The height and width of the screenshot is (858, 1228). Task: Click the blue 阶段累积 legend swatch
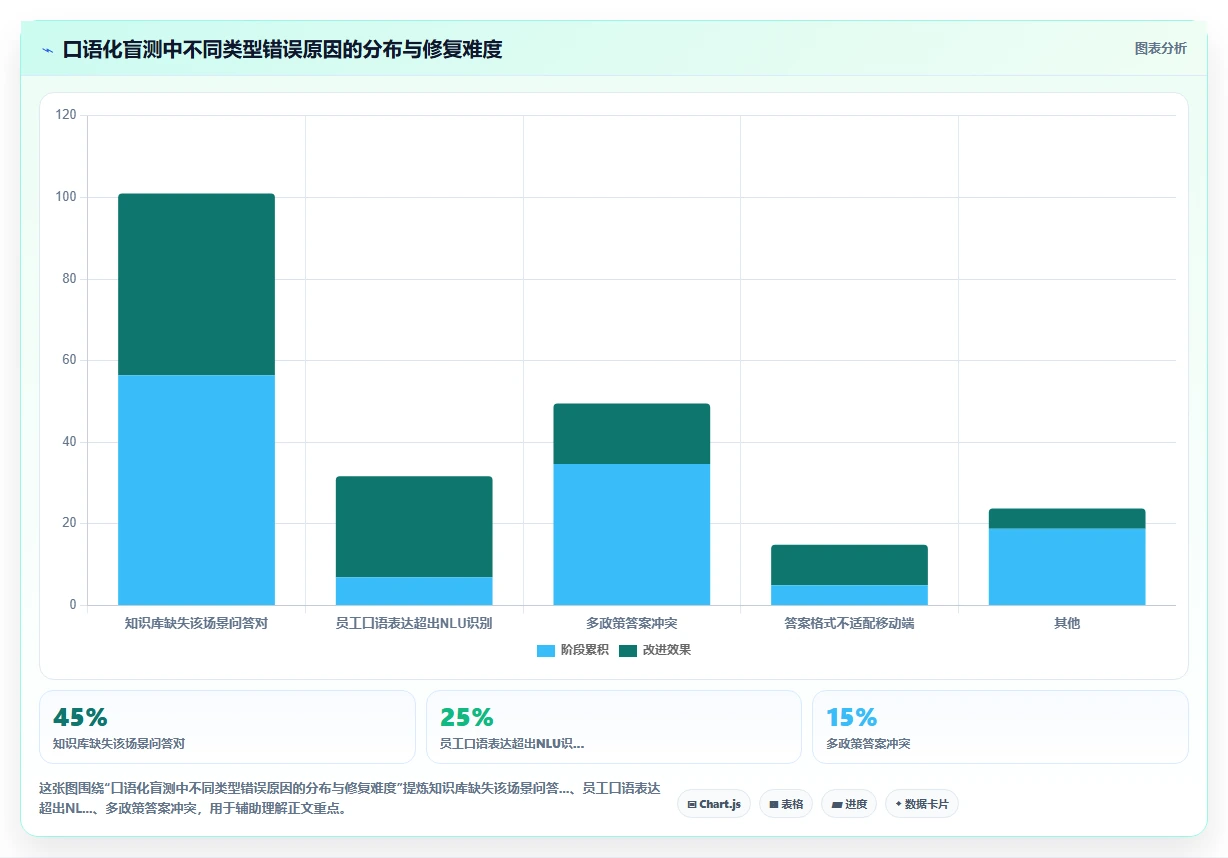tap(546, 651)
